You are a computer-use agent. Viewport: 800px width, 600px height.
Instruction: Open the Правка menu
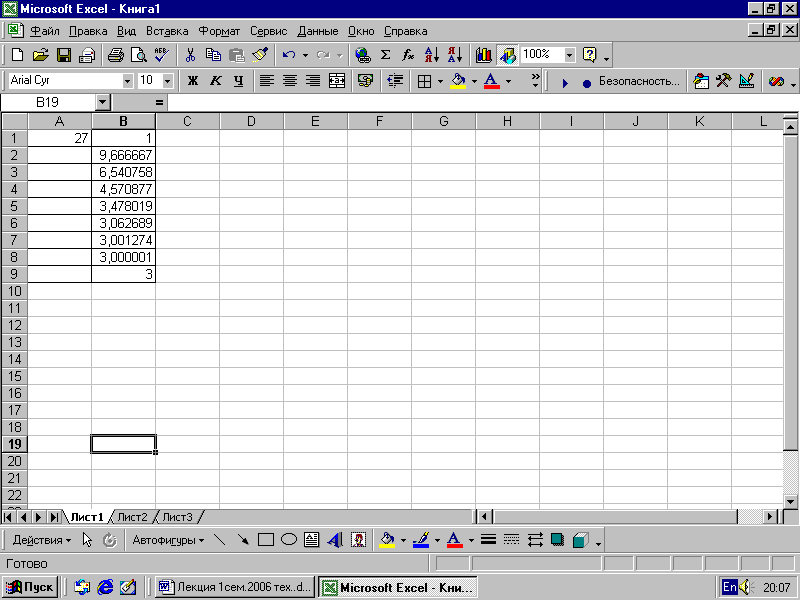(x=88, y=31)
